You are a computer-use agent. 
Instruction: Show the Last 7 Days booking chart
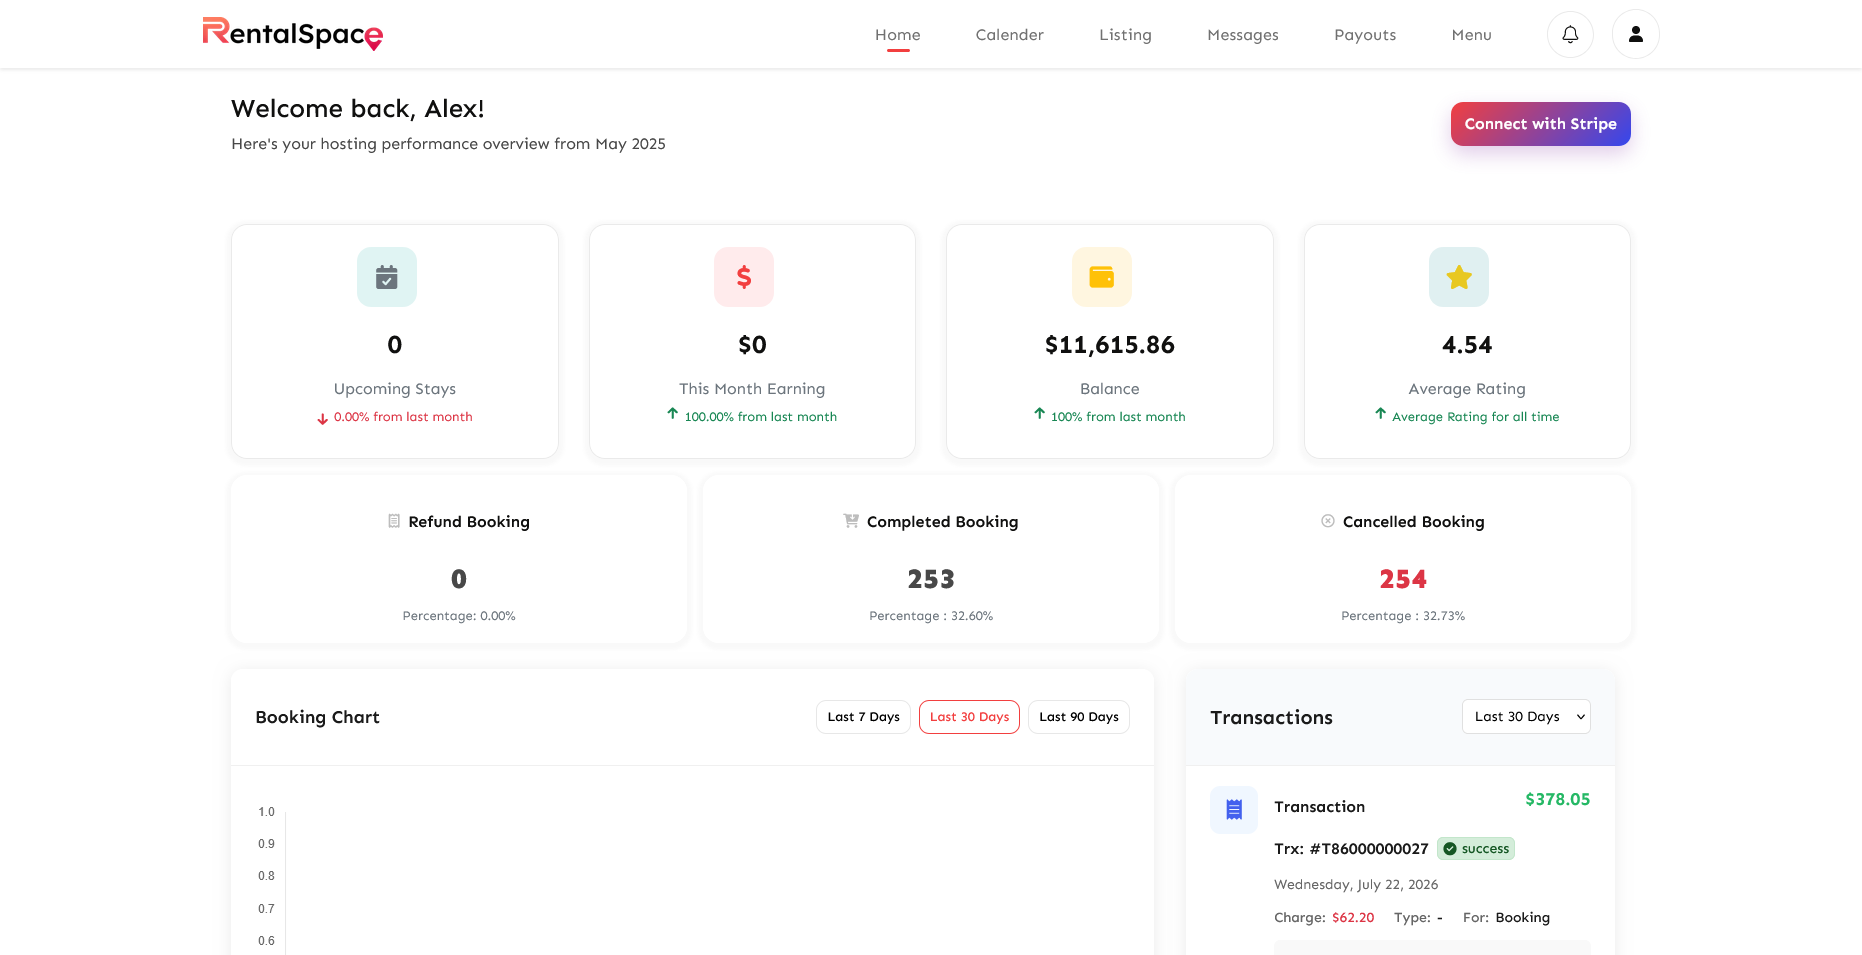pos(864,717)
